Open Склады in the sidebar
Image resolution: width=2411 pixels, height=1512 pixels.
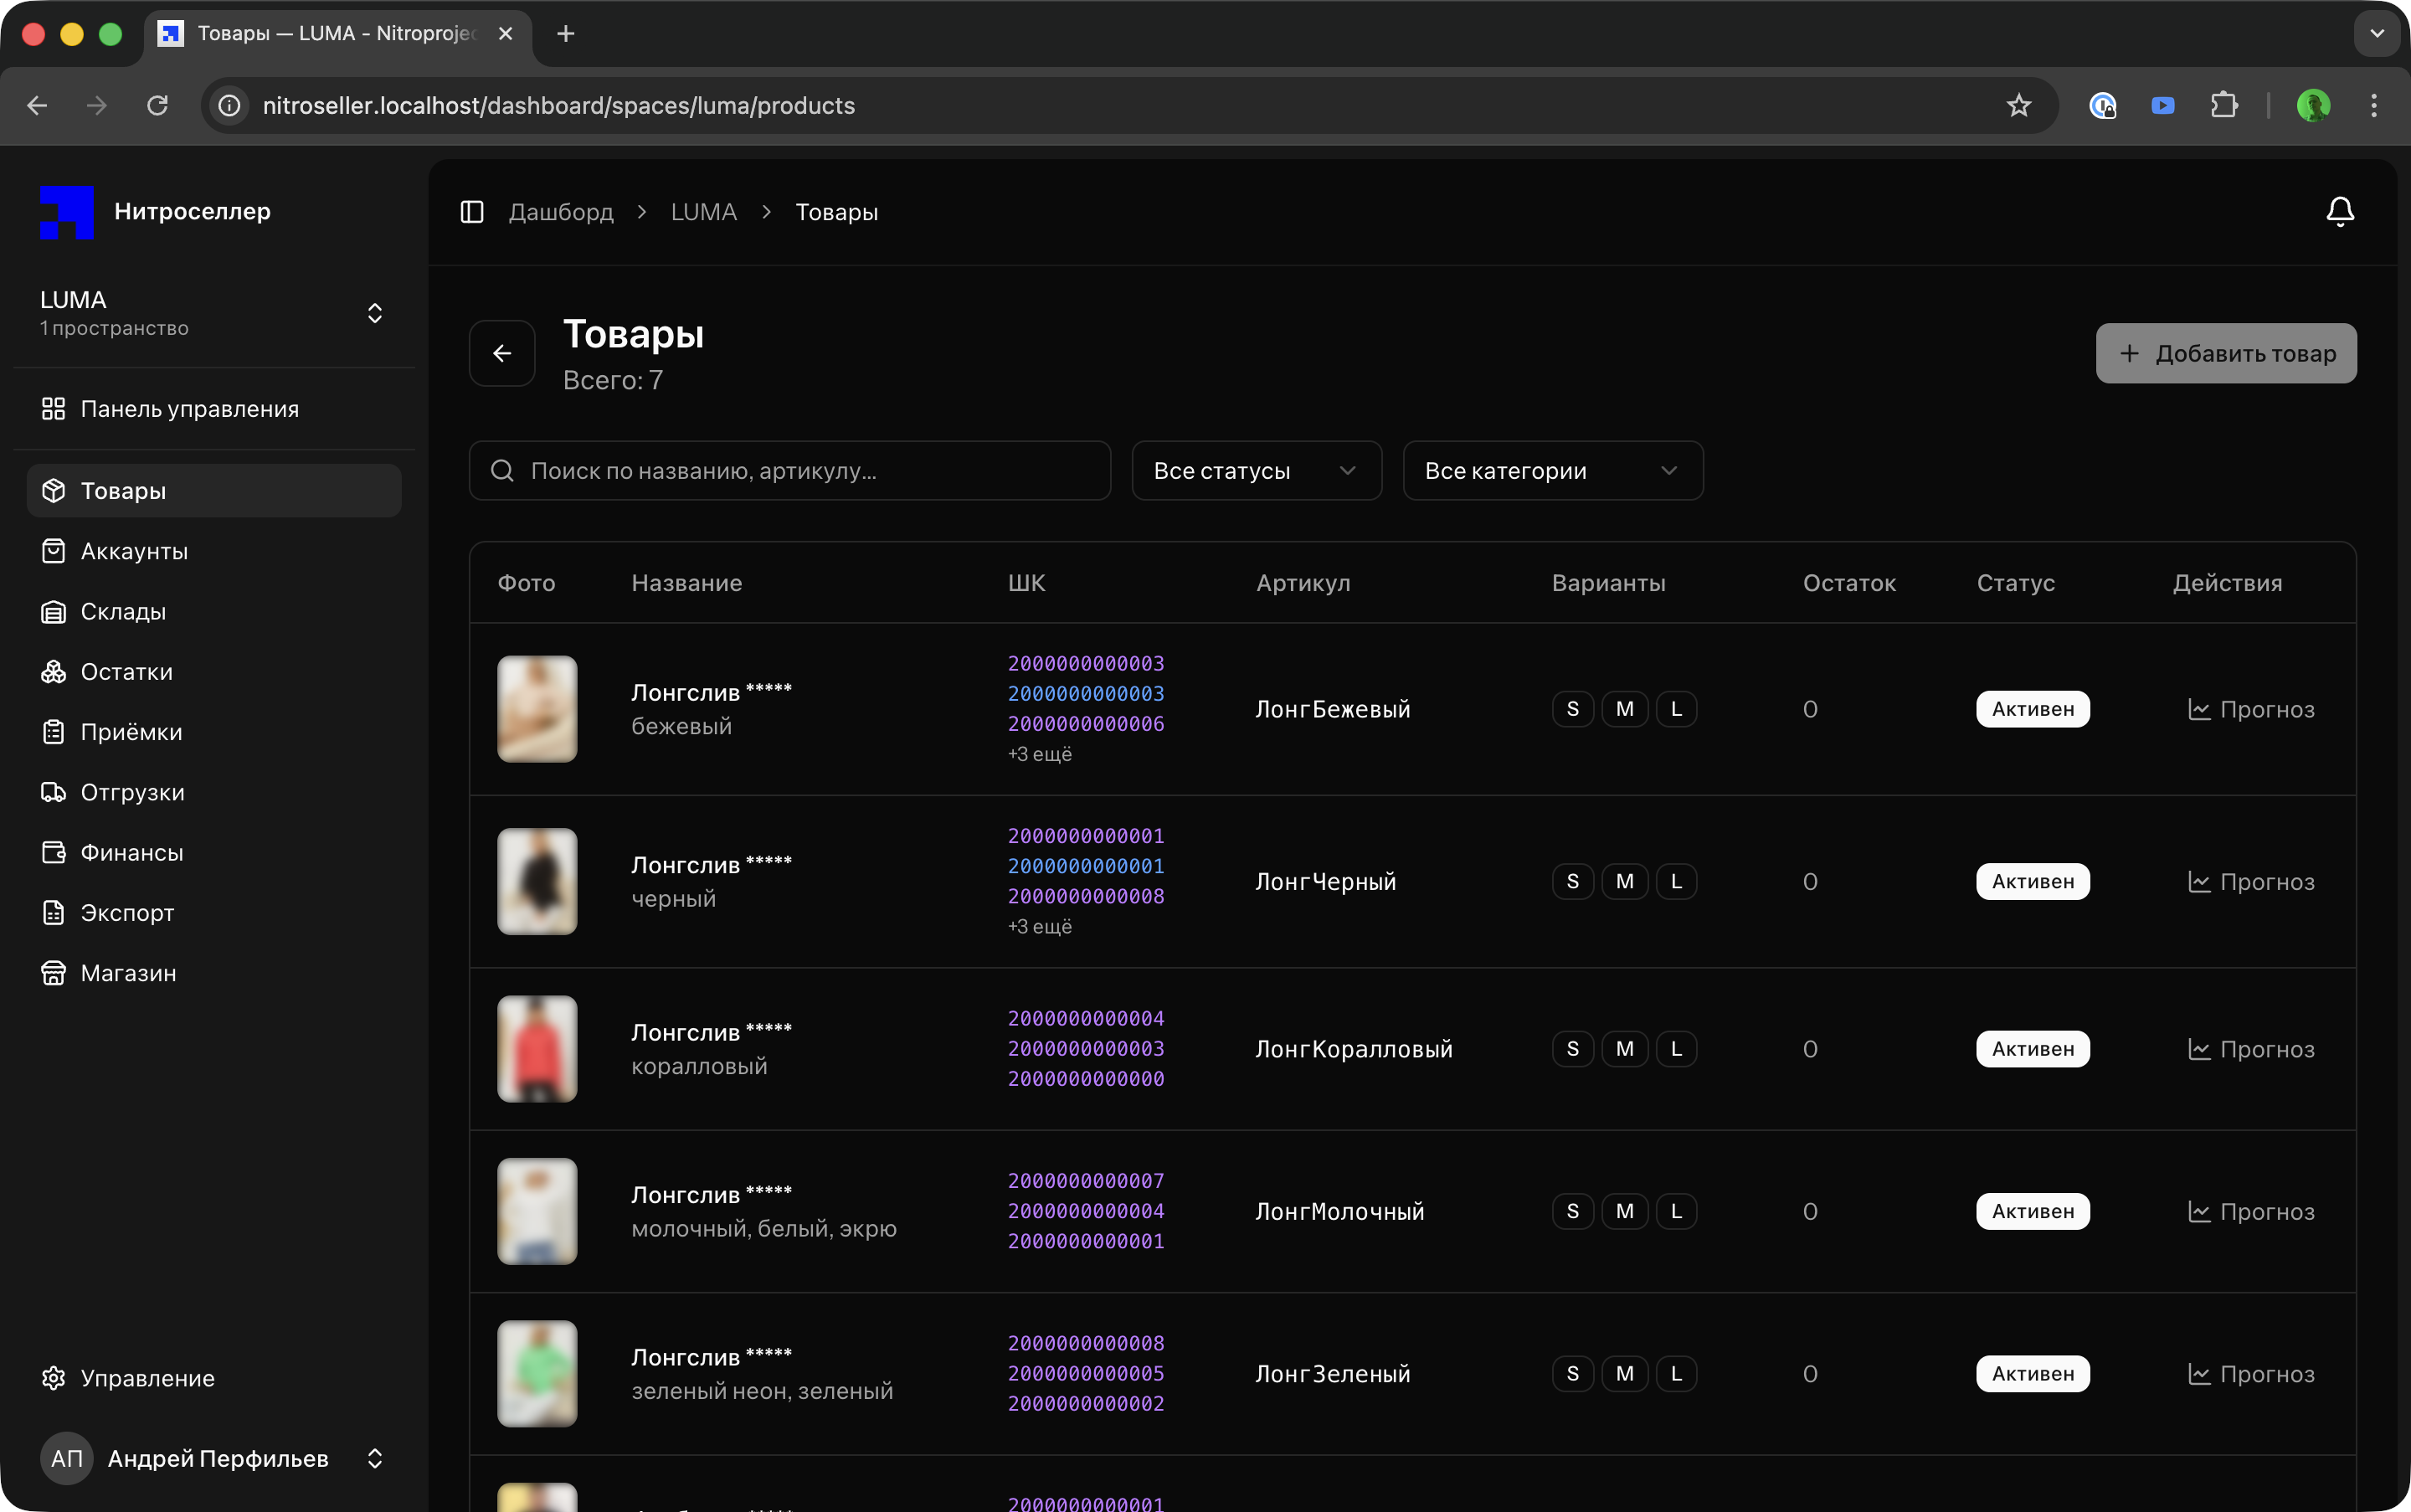pyautogui.click(x=123, y=612)
